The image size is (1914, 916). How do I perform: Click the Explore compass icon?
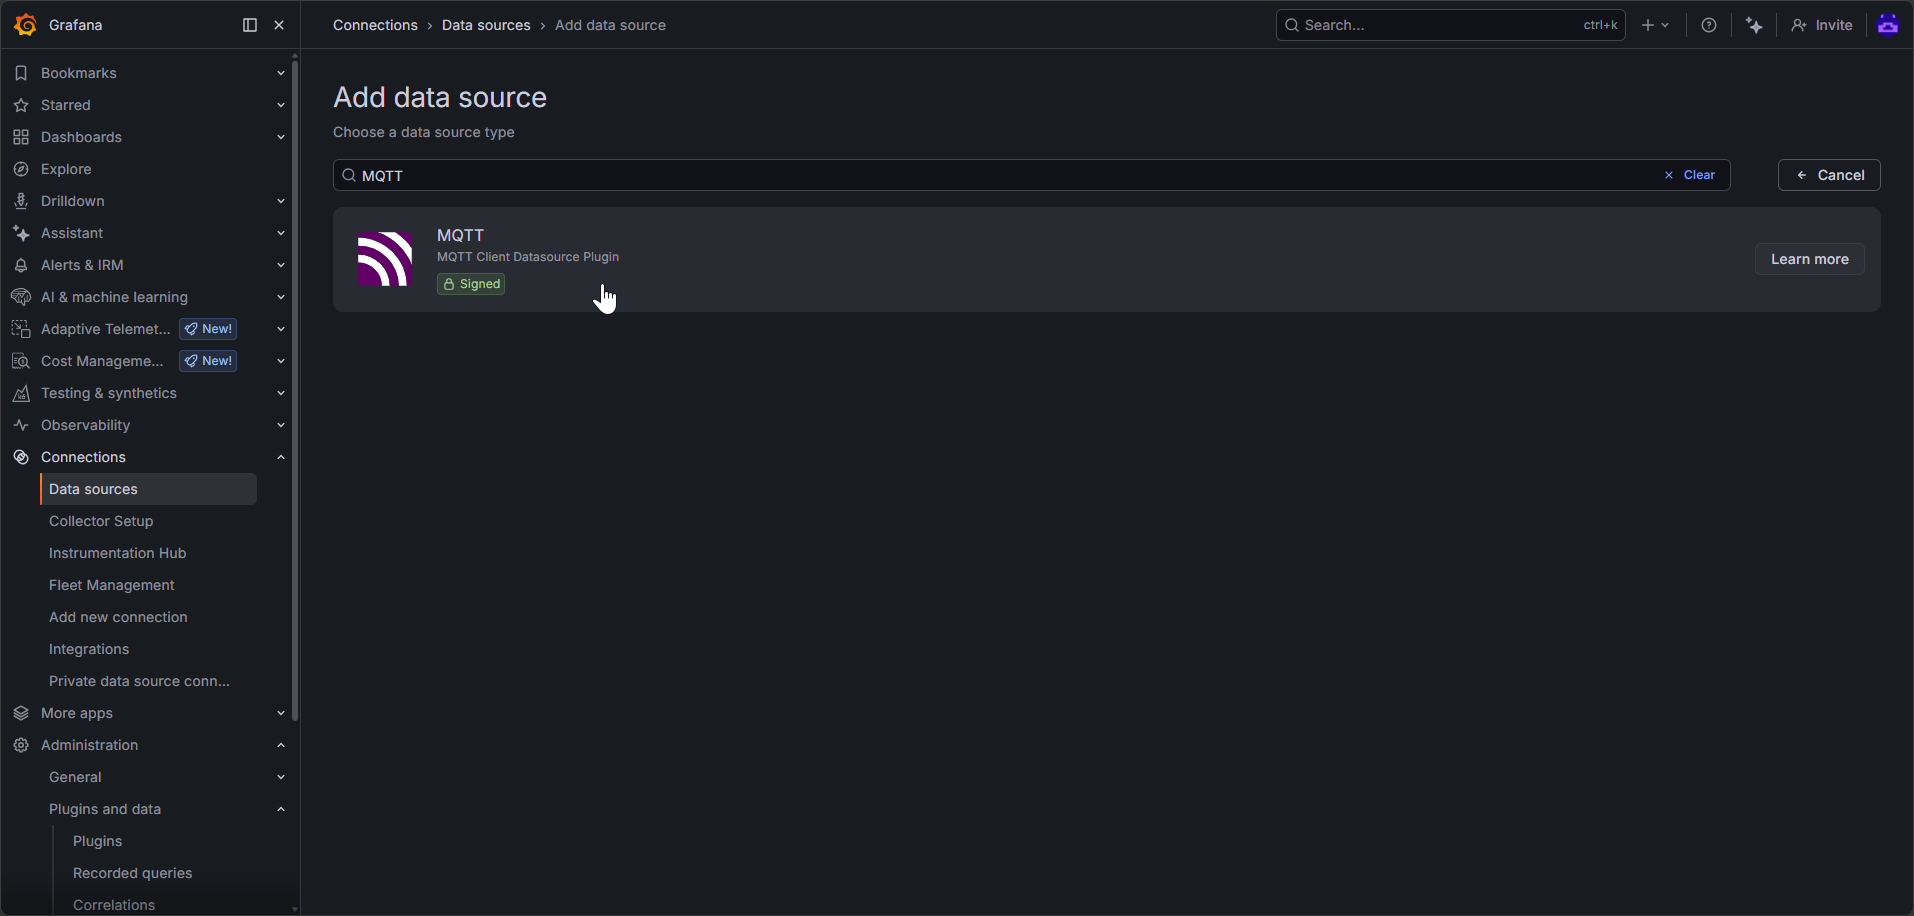point(21,169)
